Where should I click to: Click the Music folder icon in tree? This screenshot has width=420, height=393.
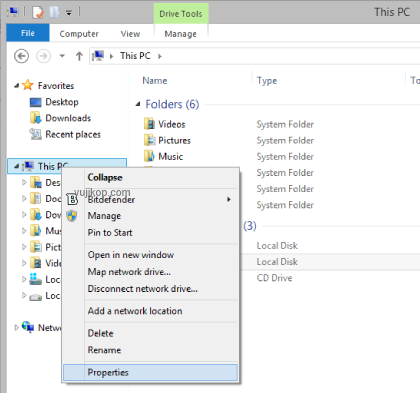pos(36,230)
